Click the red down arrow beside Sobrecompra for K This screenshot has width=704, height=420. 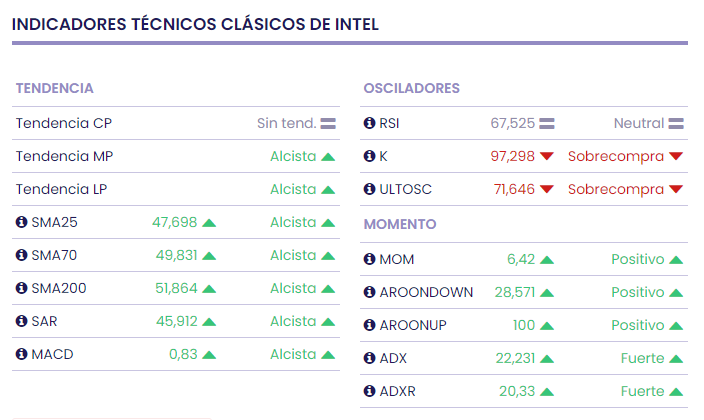tap(676, 156)
